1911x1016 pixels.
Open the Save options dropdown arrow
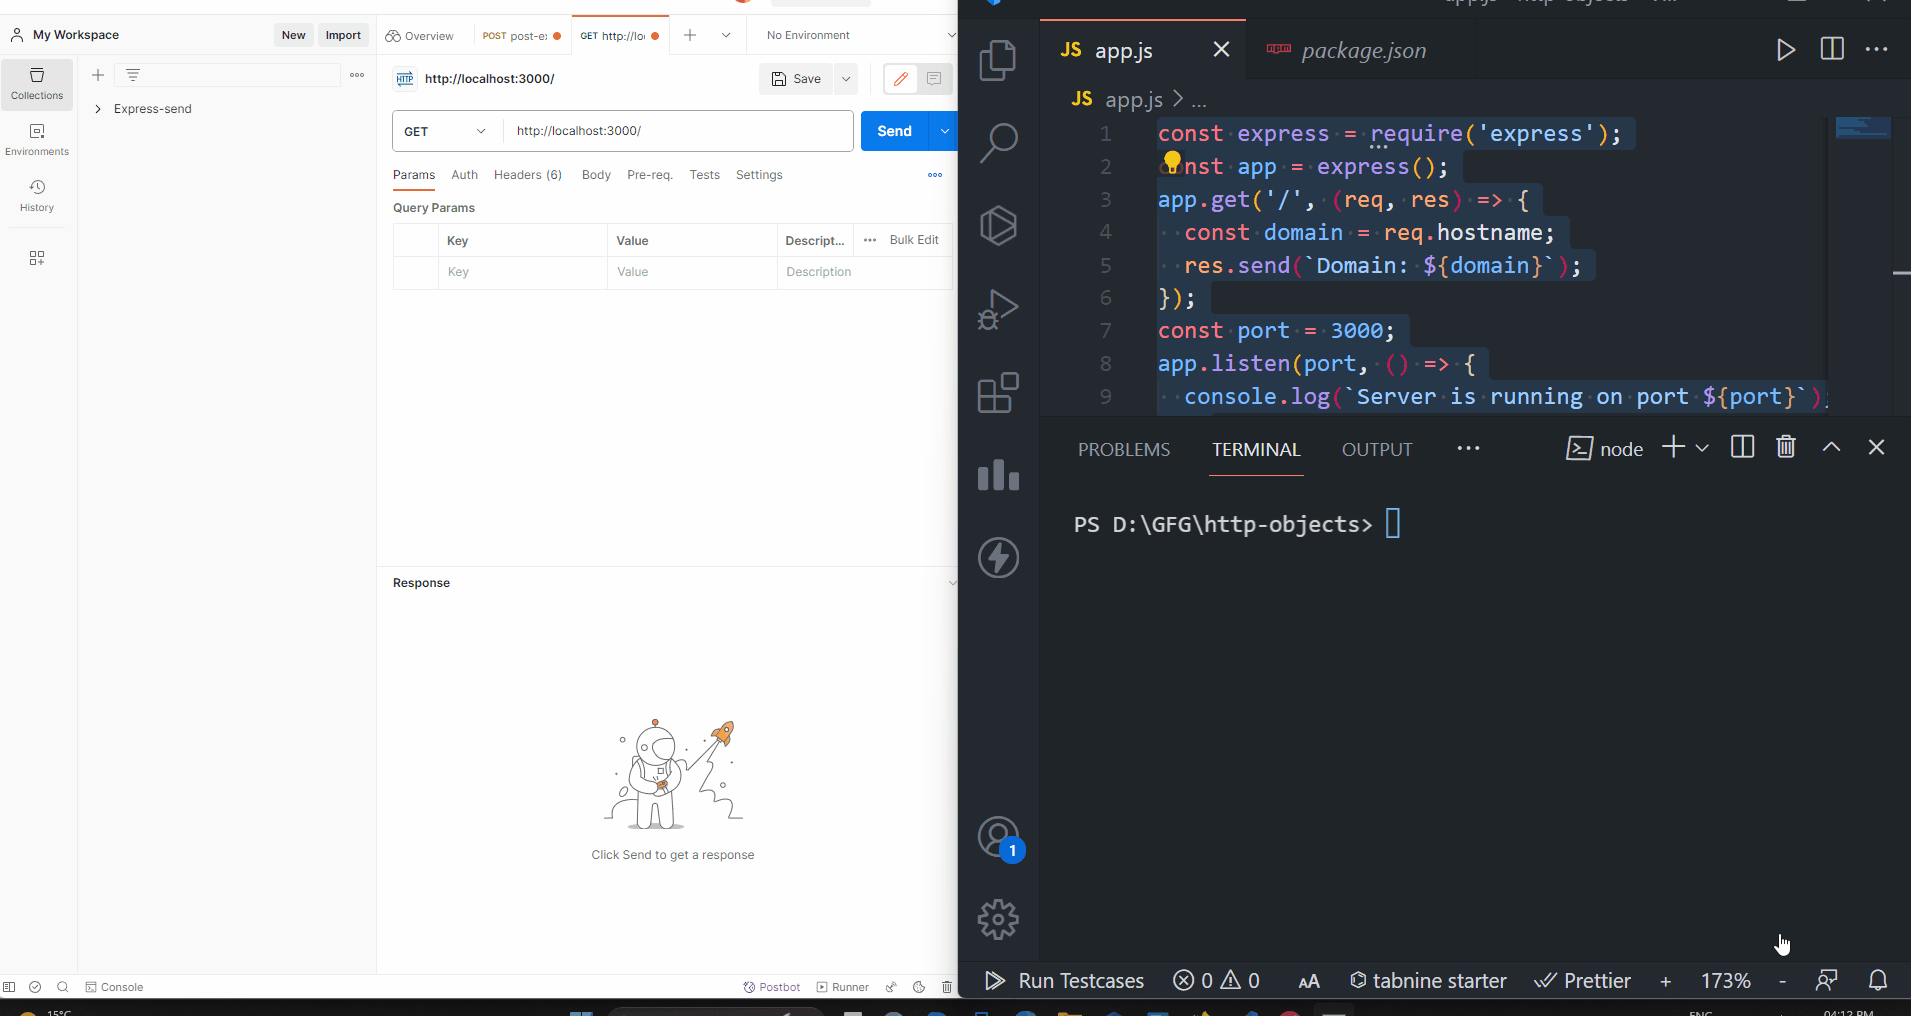coord(846,79)
